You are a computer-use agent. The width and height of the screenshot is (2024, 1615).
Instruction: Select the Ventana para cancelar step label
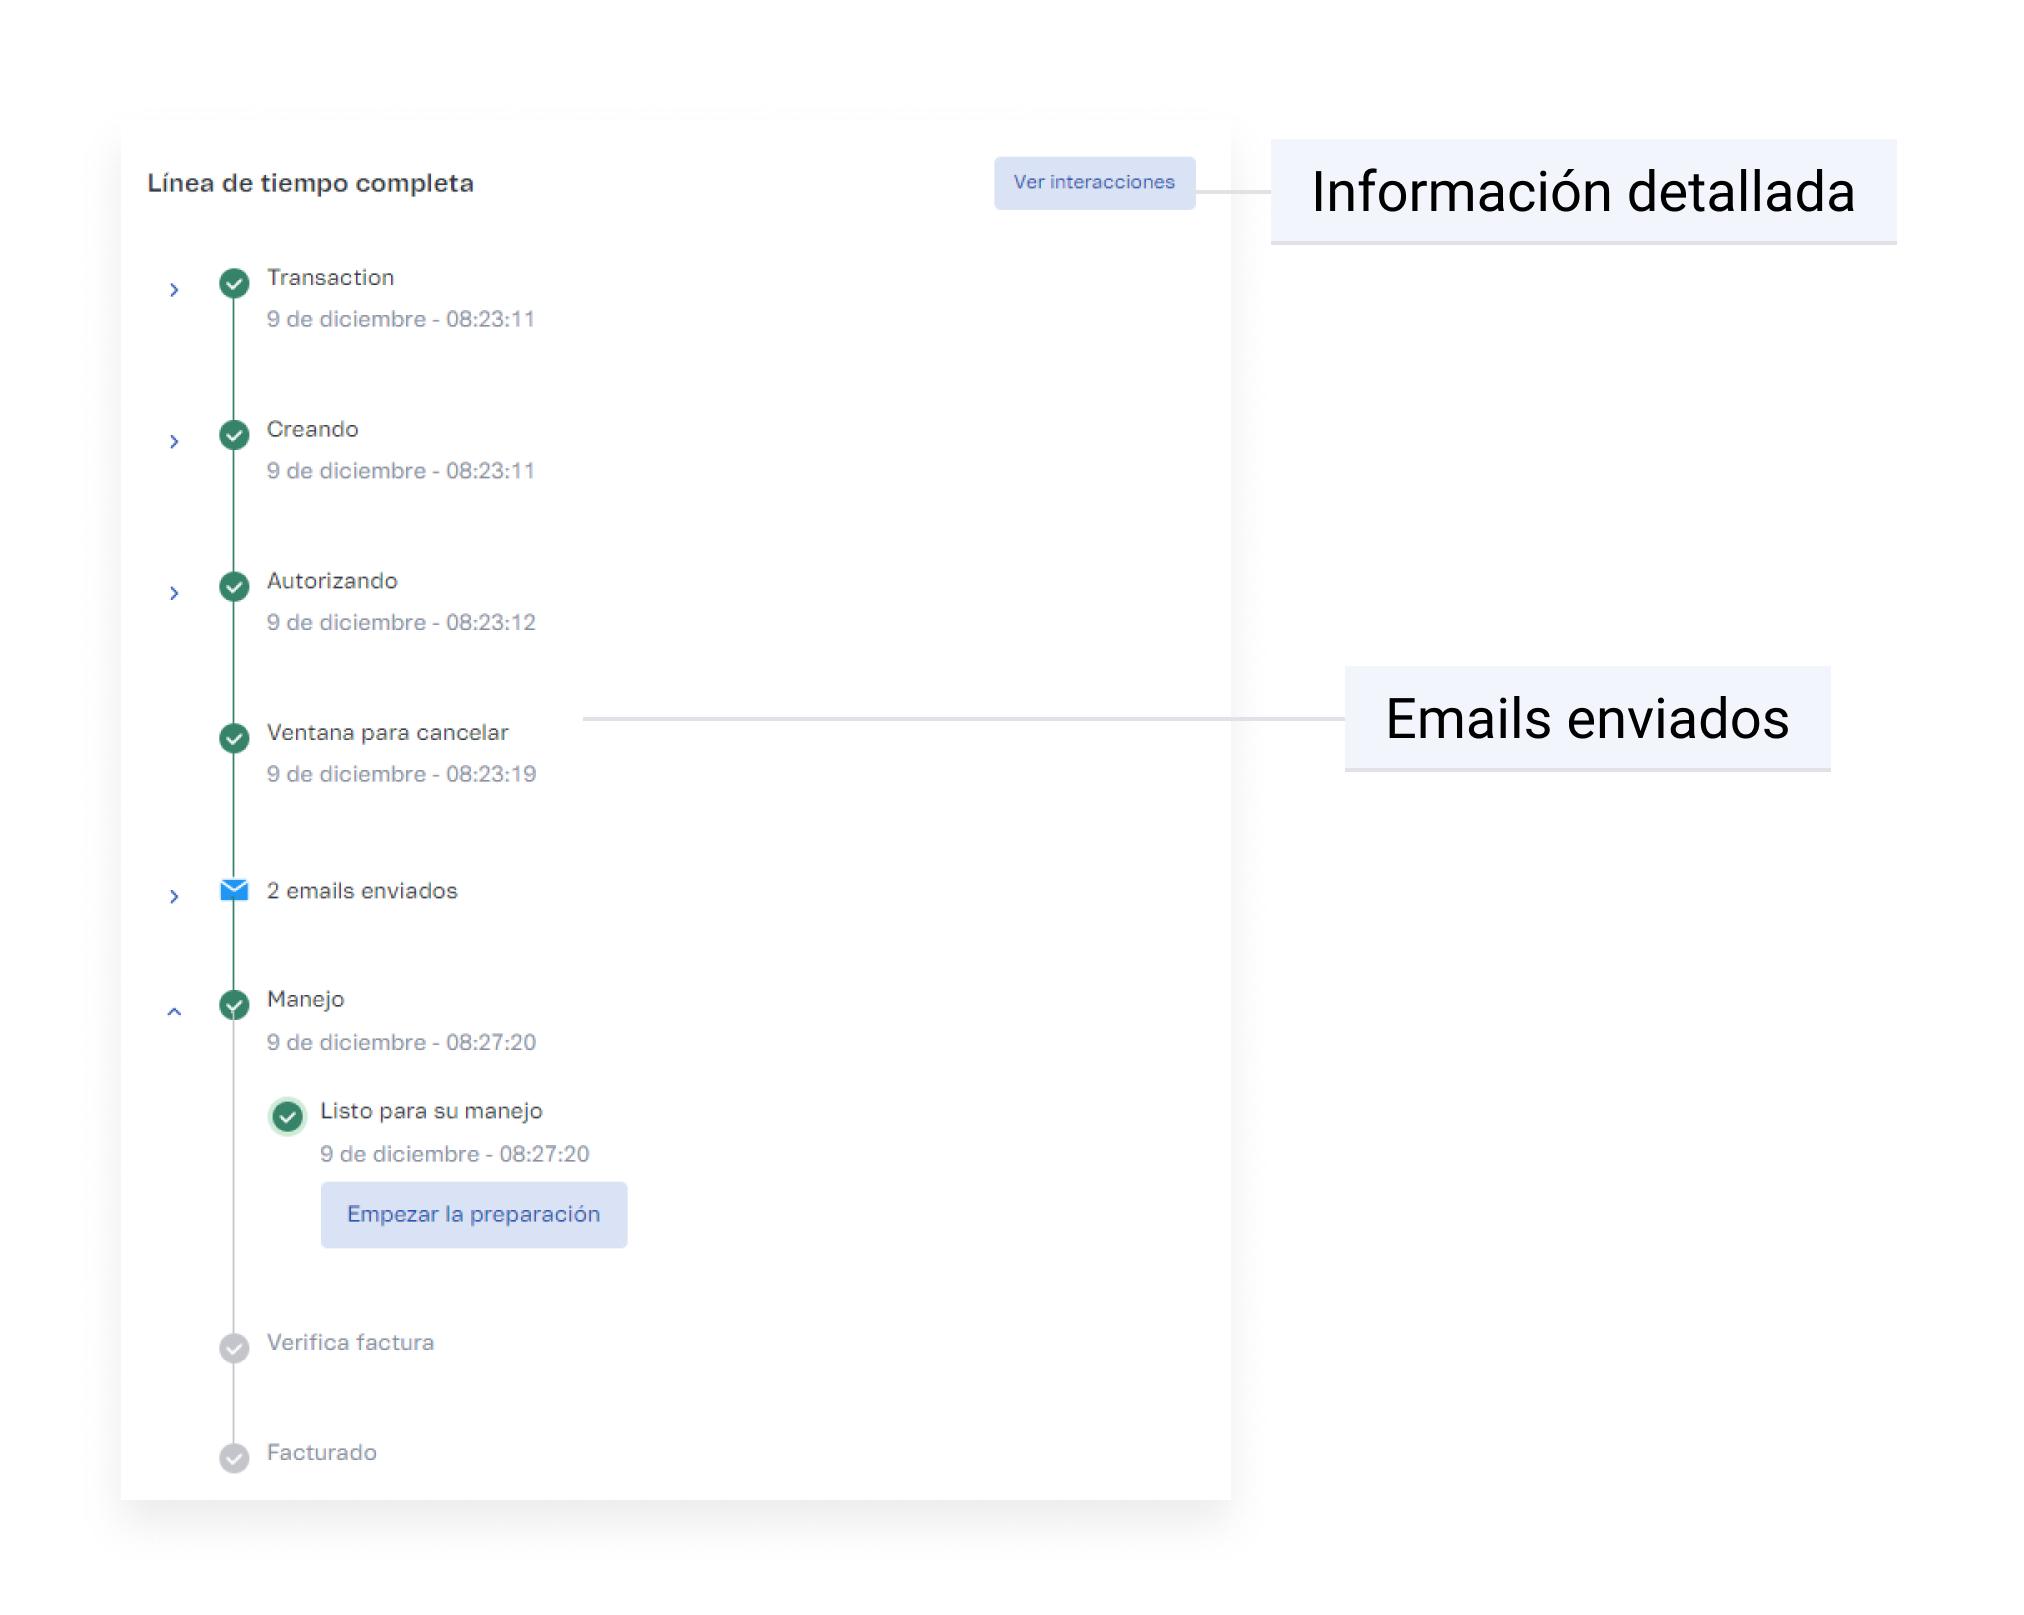point(387,733)
